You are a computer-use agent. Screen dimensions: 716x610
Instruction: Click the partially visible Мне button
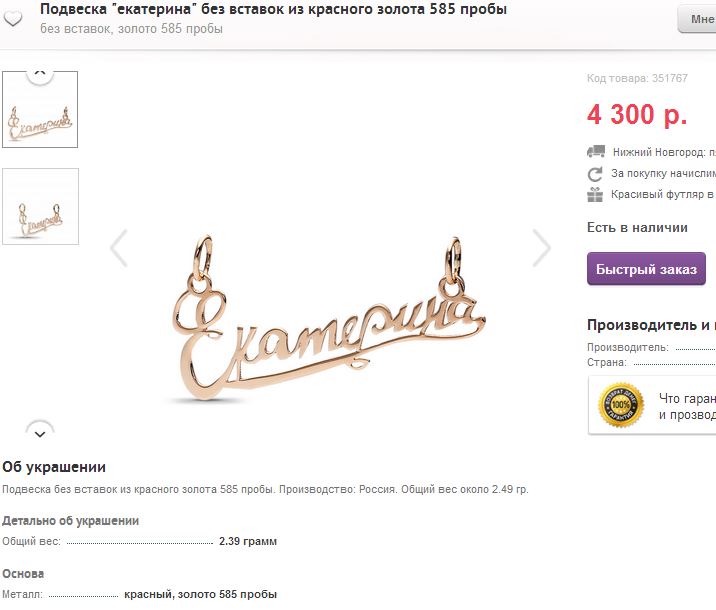pos(697,18)
